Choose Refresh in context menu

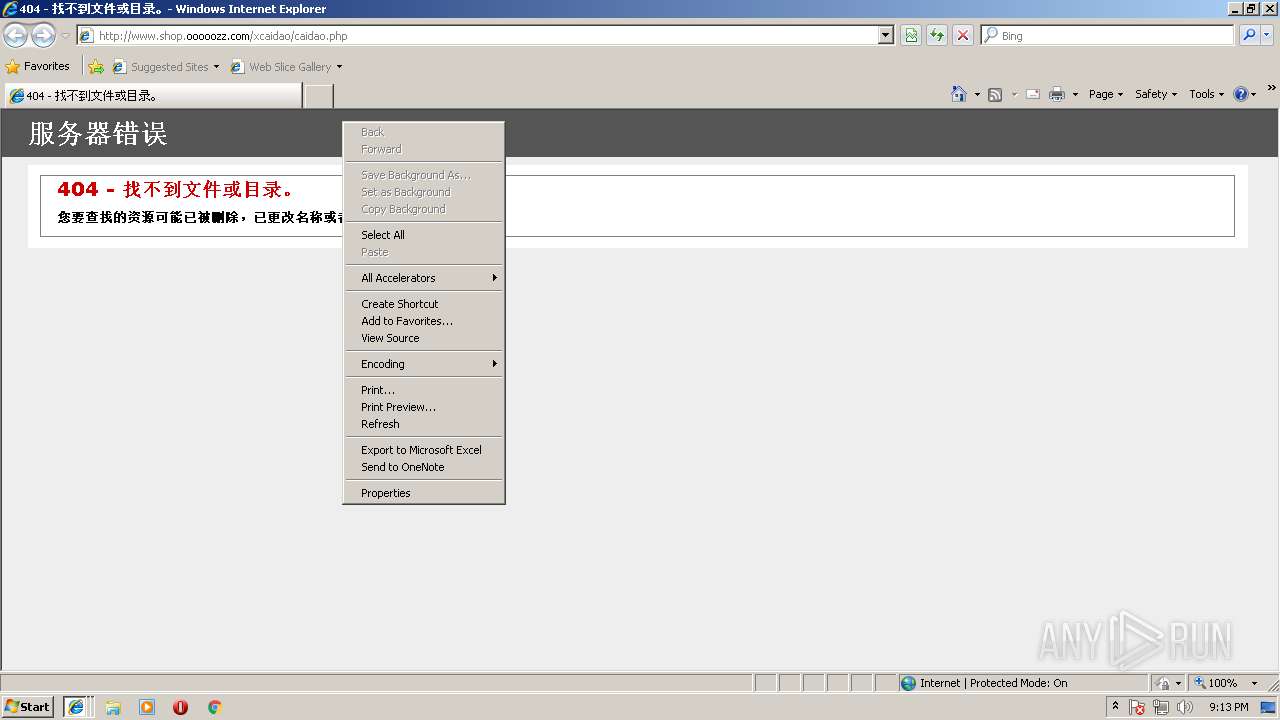point(423,424)
